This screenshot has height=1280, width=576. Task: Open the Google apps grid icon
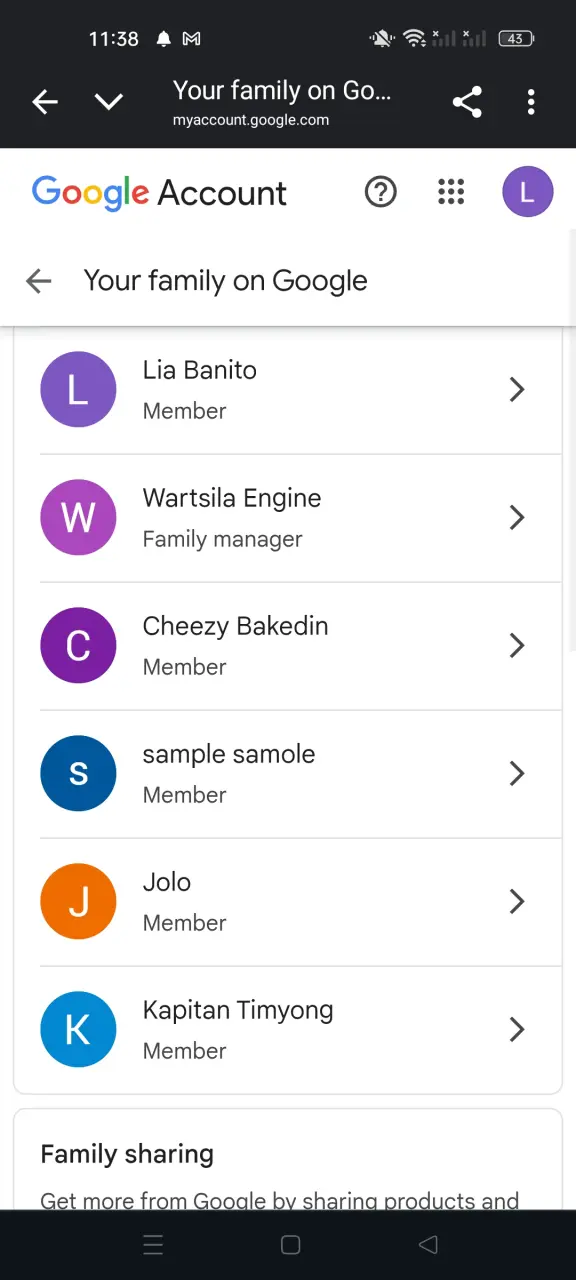tap(451, 192)
